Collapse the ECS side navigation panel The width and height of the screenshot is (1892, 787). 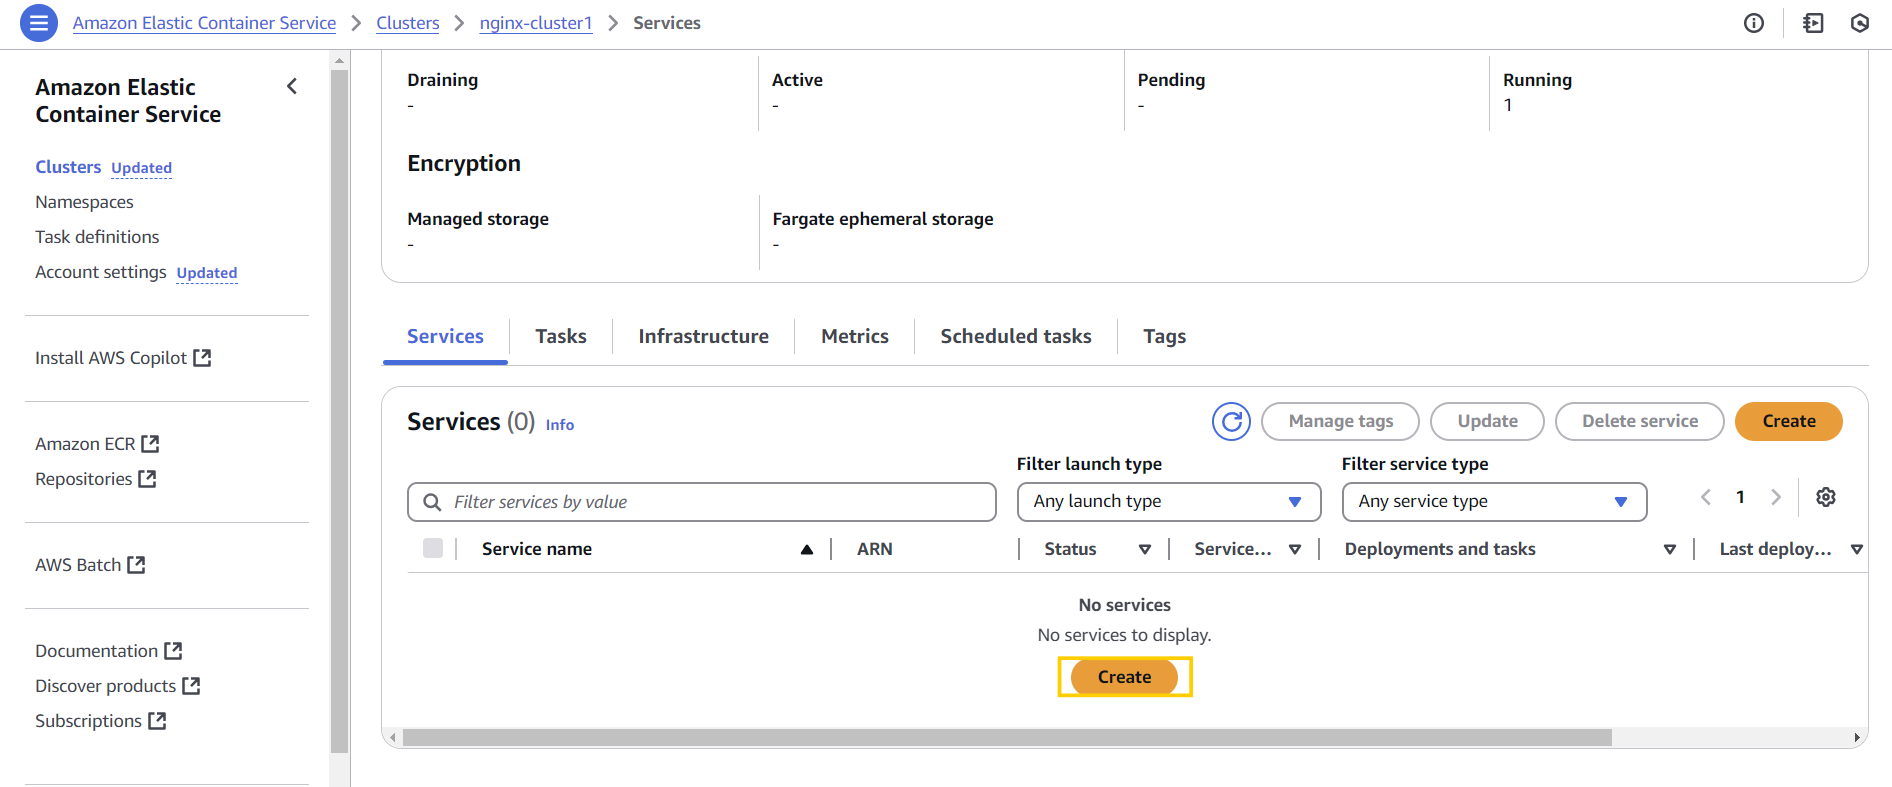tap(292, 87)
